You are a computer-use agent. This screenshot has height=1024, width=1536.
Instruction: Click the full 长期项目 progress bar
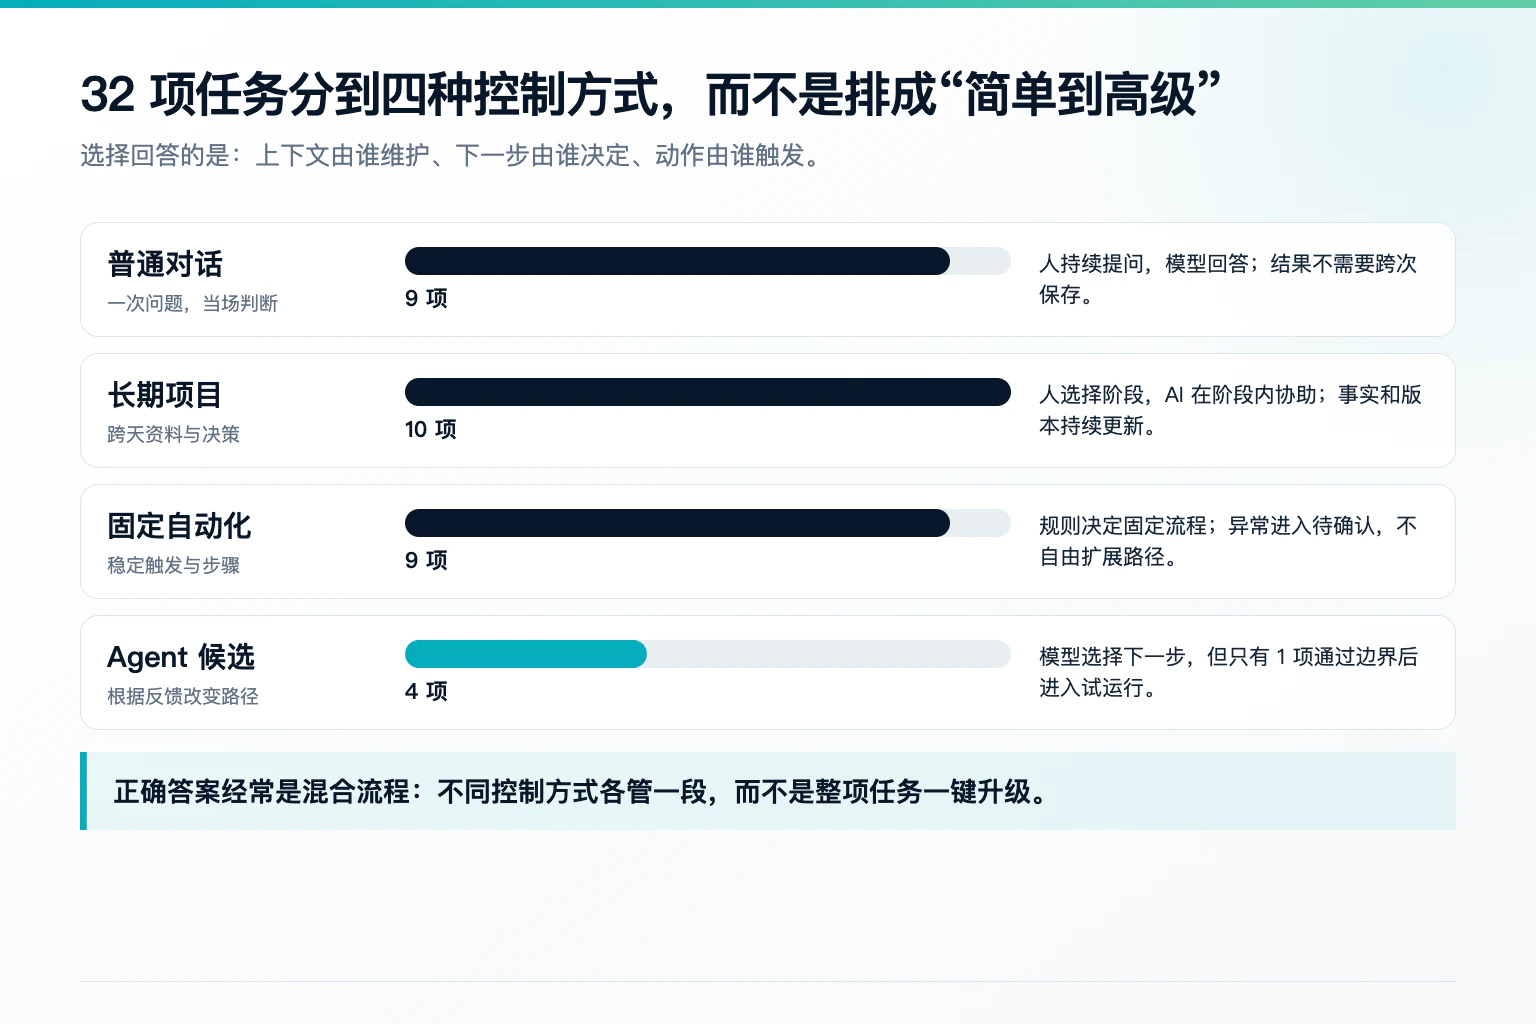pos(708,392)
